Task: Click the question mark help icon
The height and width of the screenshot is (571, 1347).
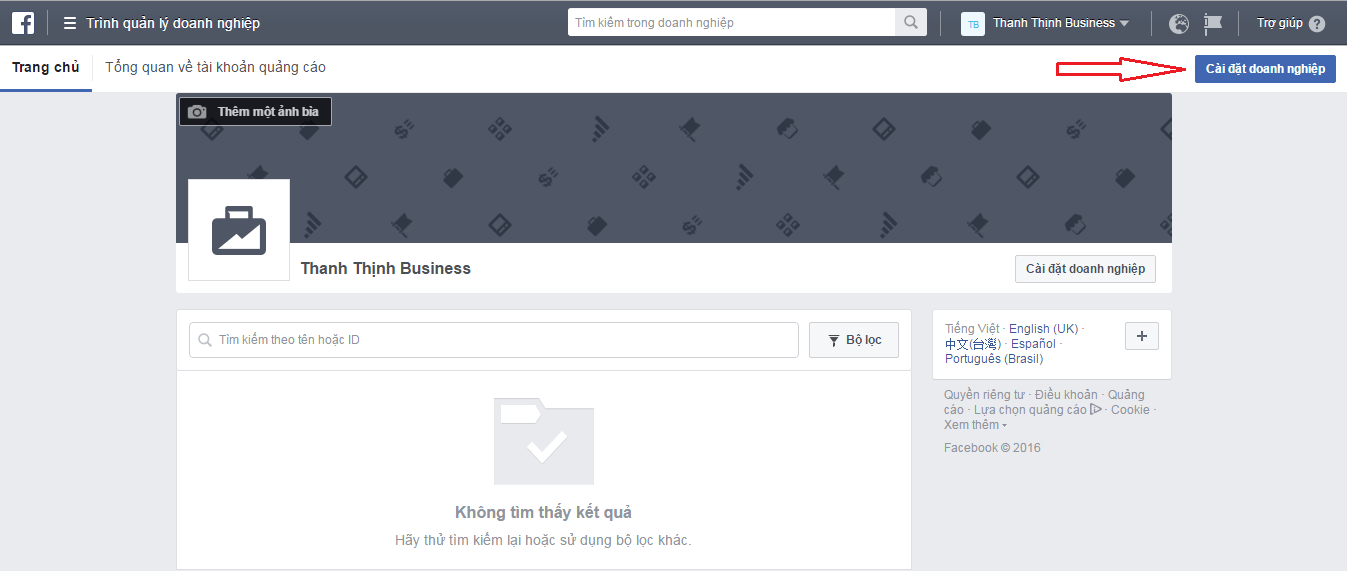Action: (1316, 23)
